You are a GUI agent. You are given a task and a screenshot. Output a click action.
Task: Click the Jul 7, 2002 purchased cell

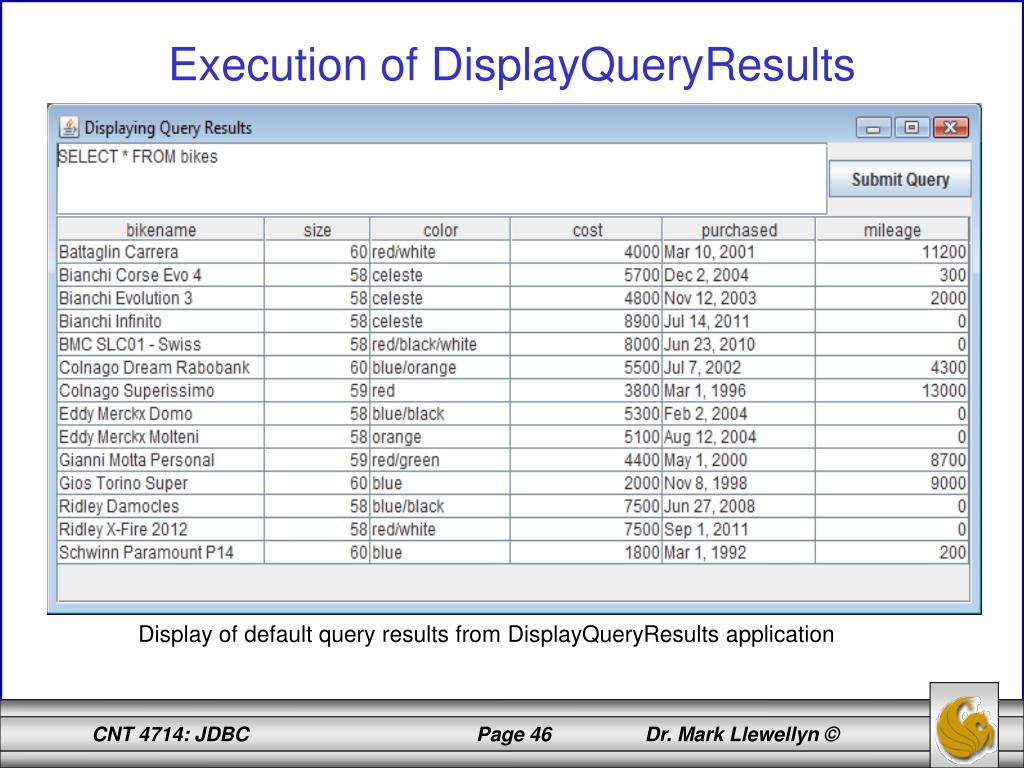(739, 368)
